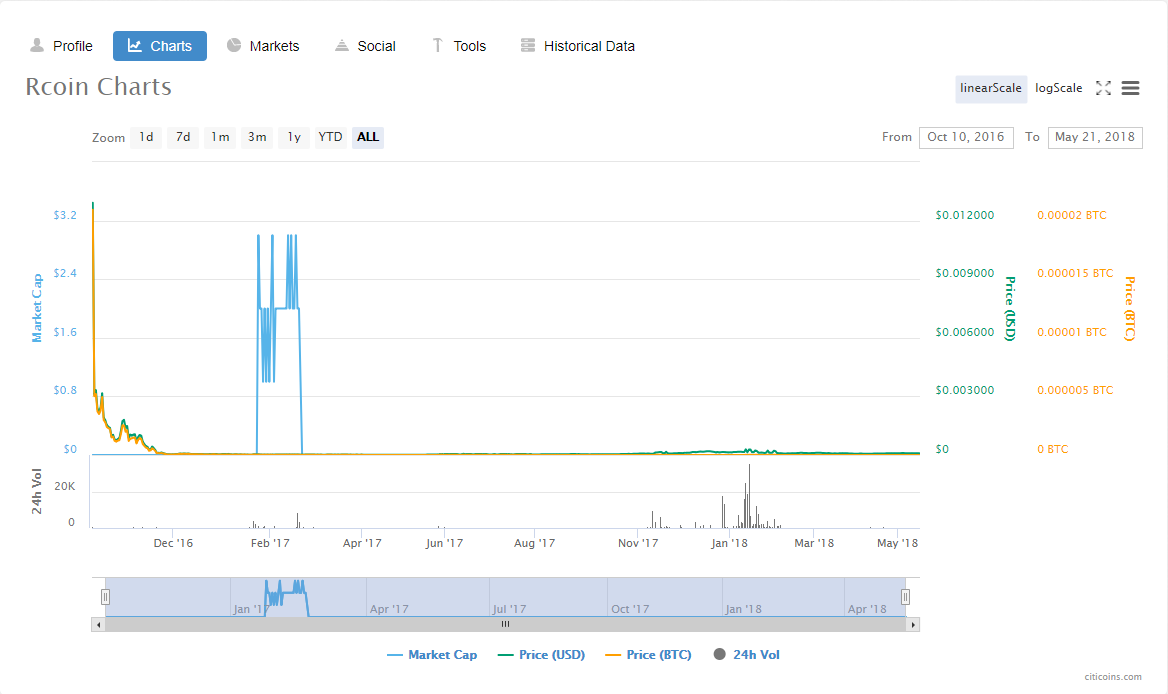Open the From date picker
Screen dimensions: 1168x694
pos(966,137)
